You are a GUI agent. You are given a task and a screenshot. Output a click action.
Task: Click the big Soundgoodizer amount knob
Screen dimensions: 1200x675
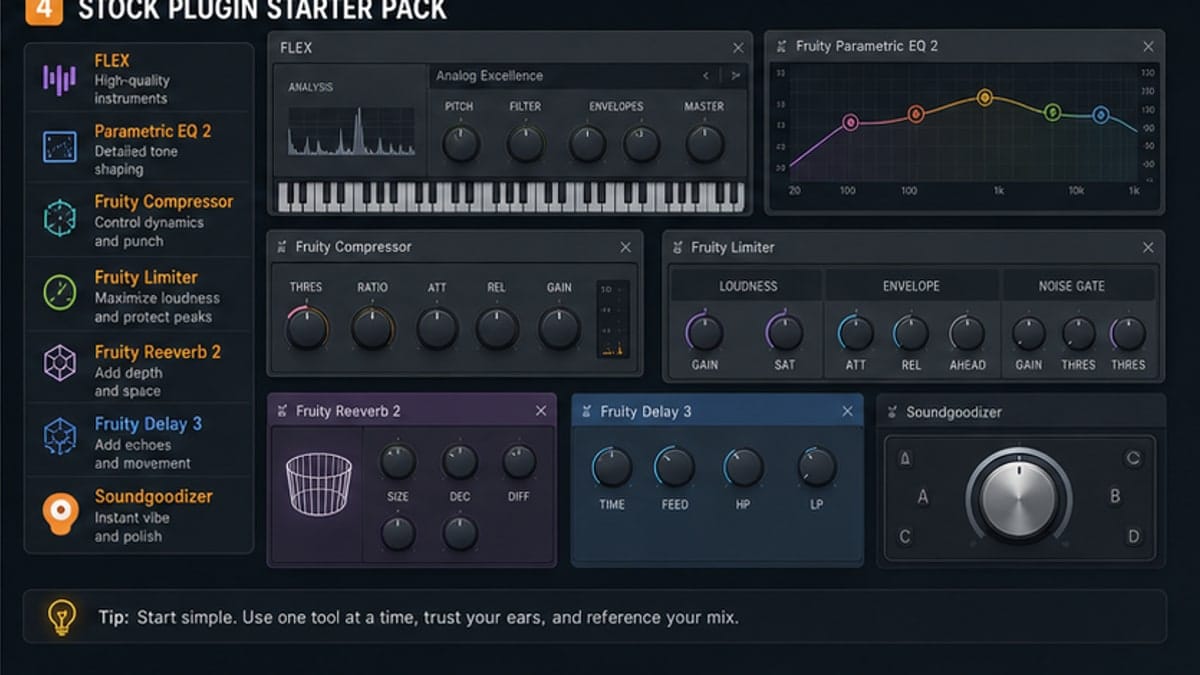tap(1018, 499)
